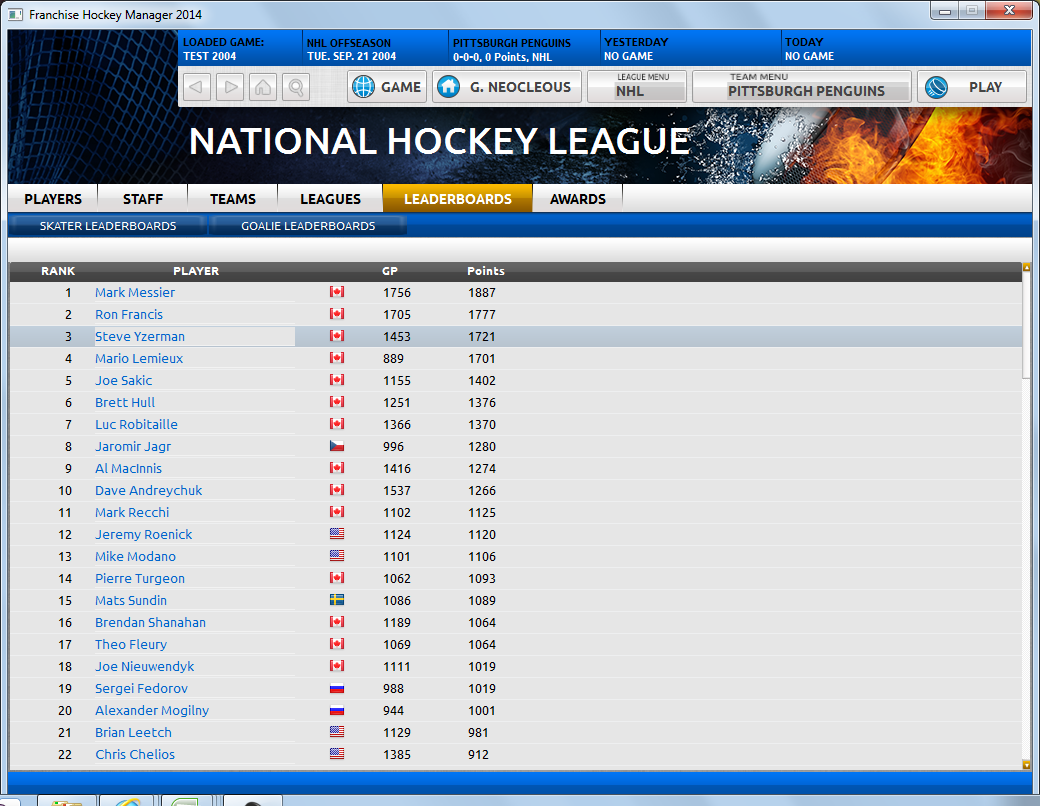Open Brett Hull player link

tap(125, 402)
